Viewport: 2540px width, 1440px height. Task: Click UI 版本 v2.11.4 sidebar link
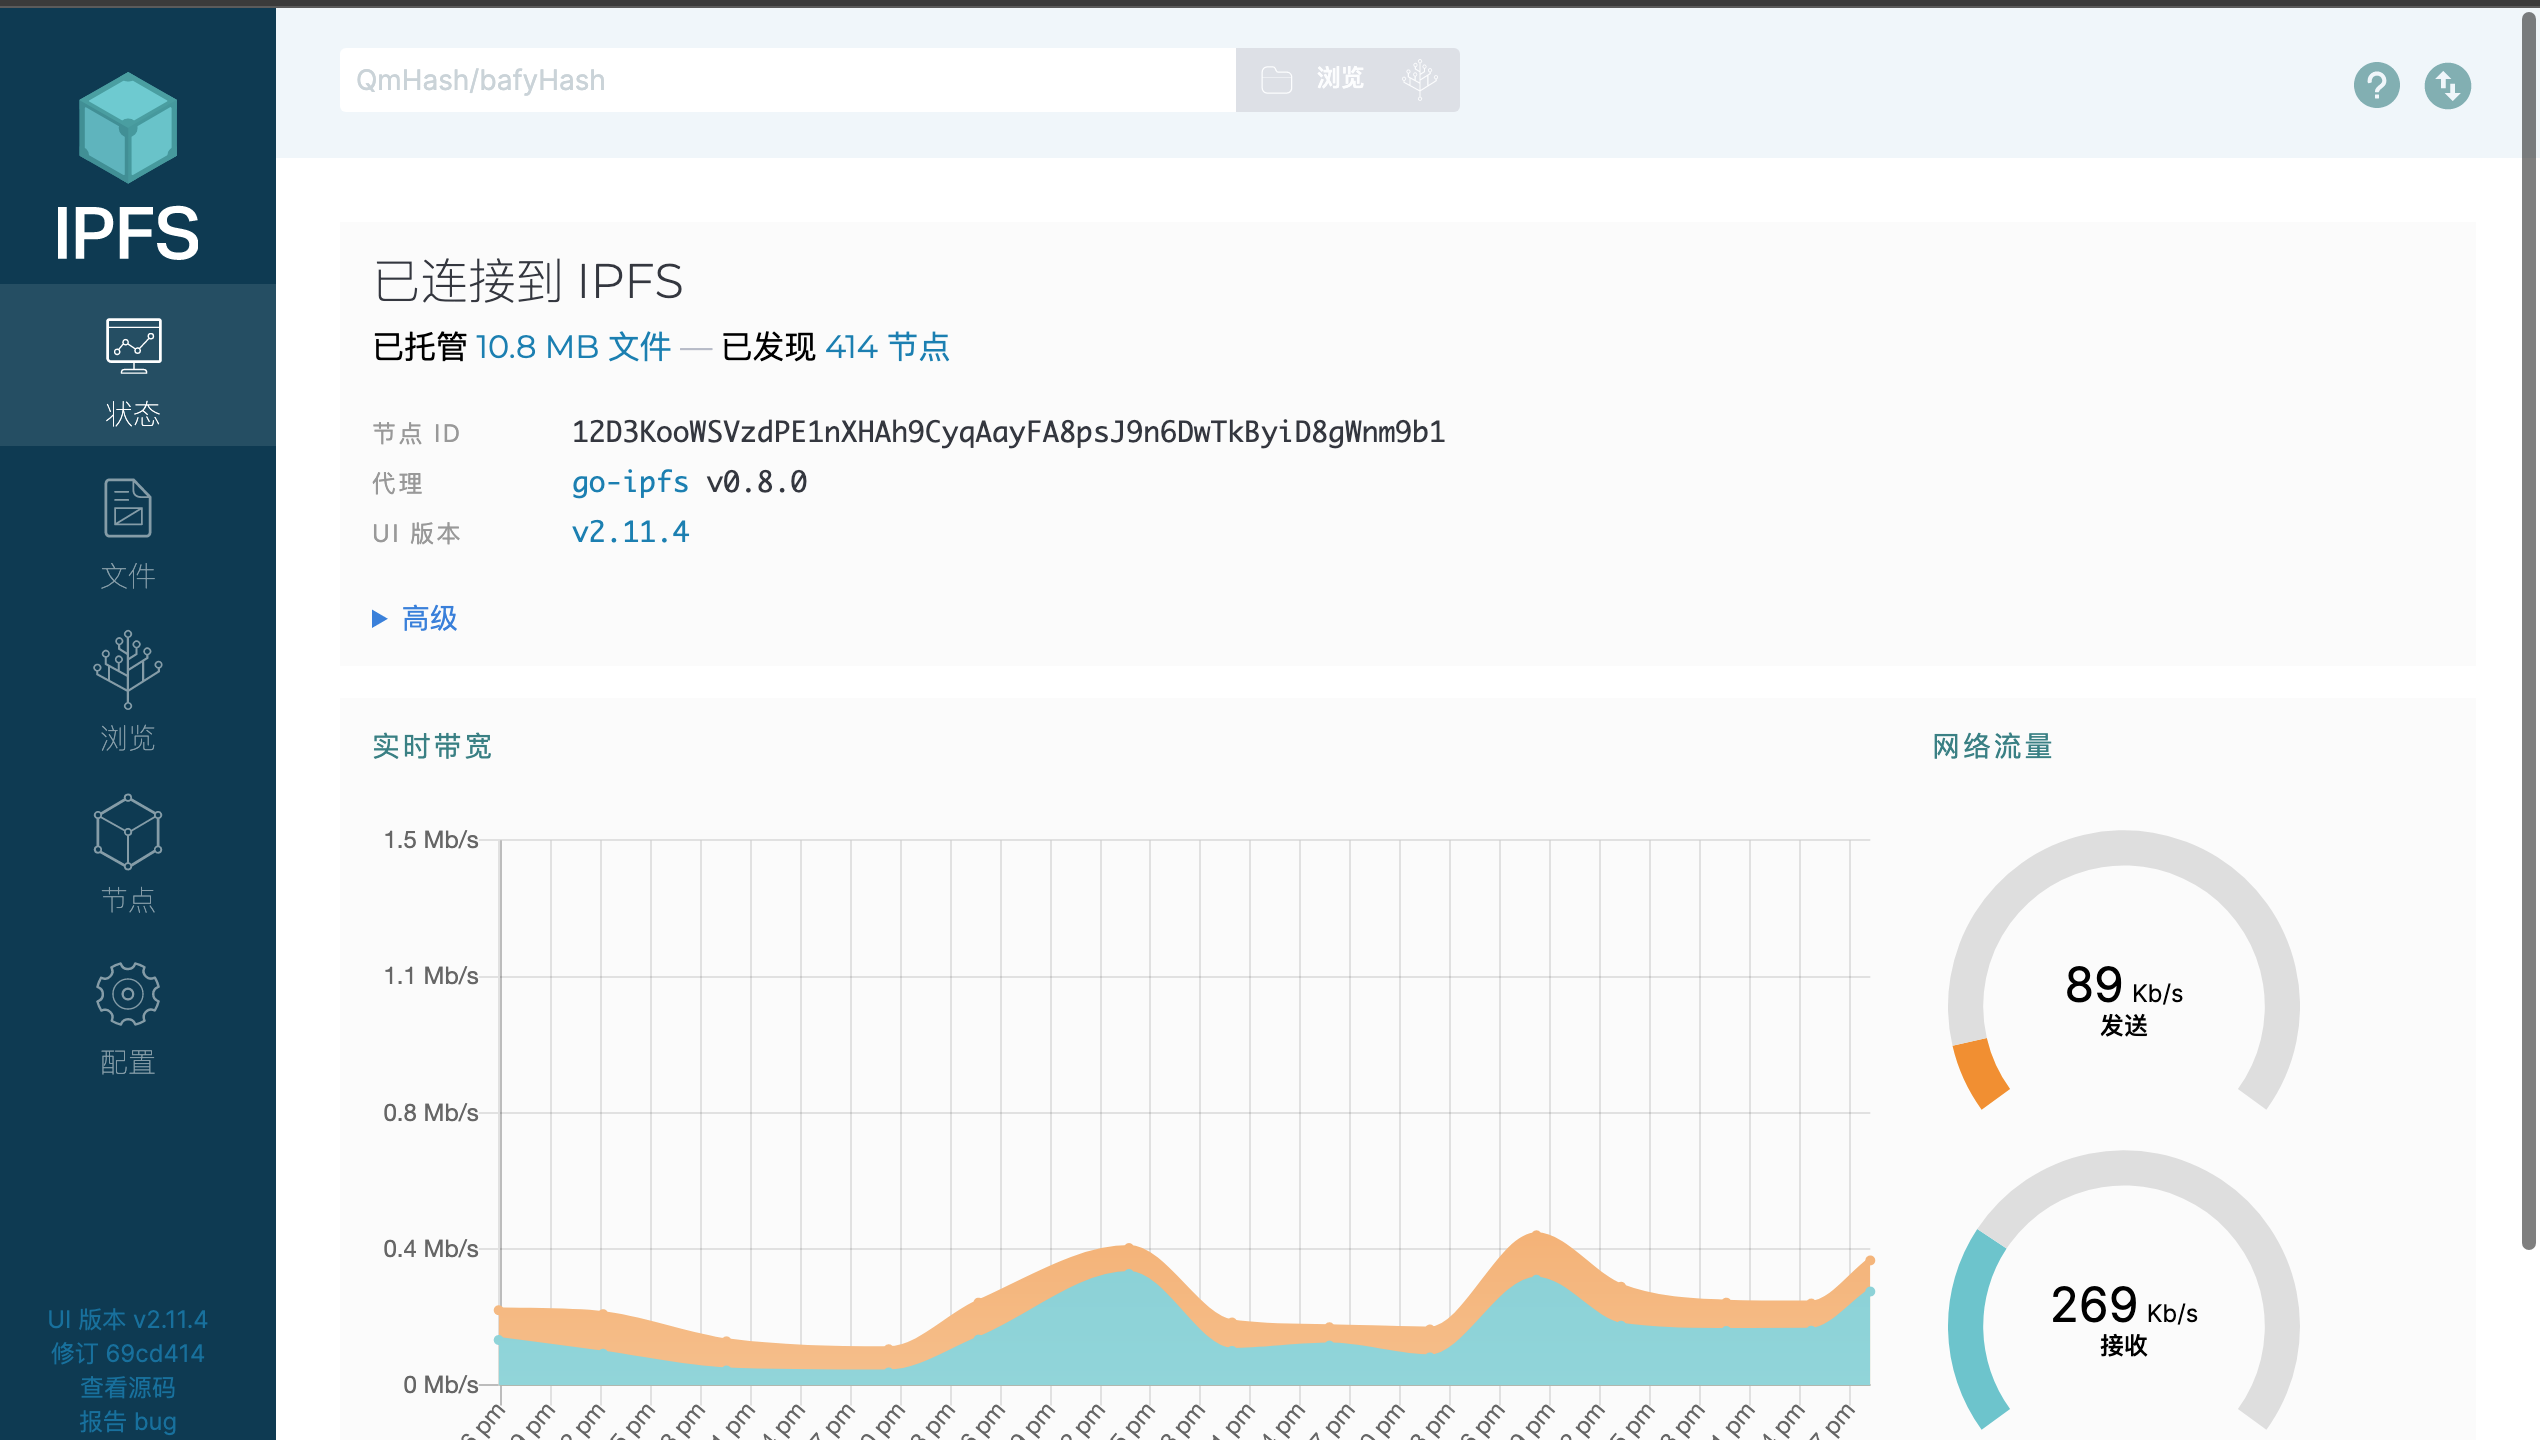(128, 1319)
